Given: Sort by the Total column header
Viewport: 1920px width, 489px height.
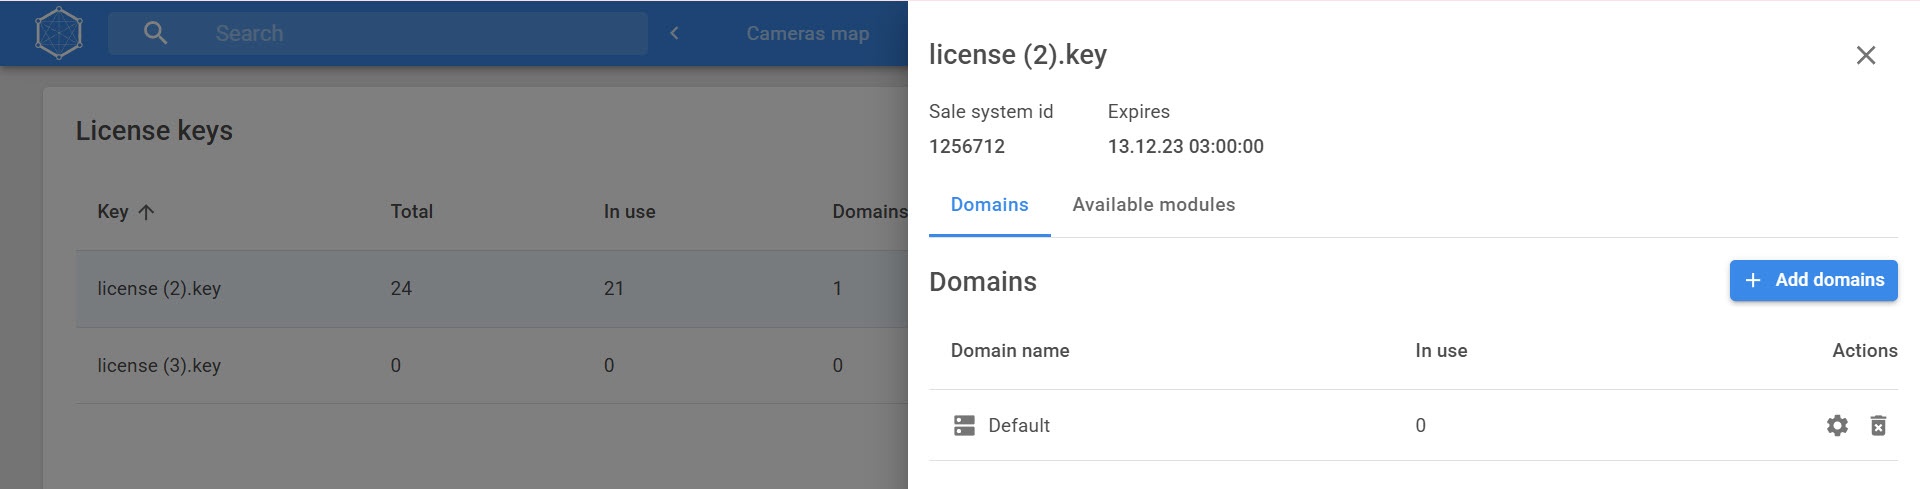Looking at the screenshot, I should pos(411,212).
